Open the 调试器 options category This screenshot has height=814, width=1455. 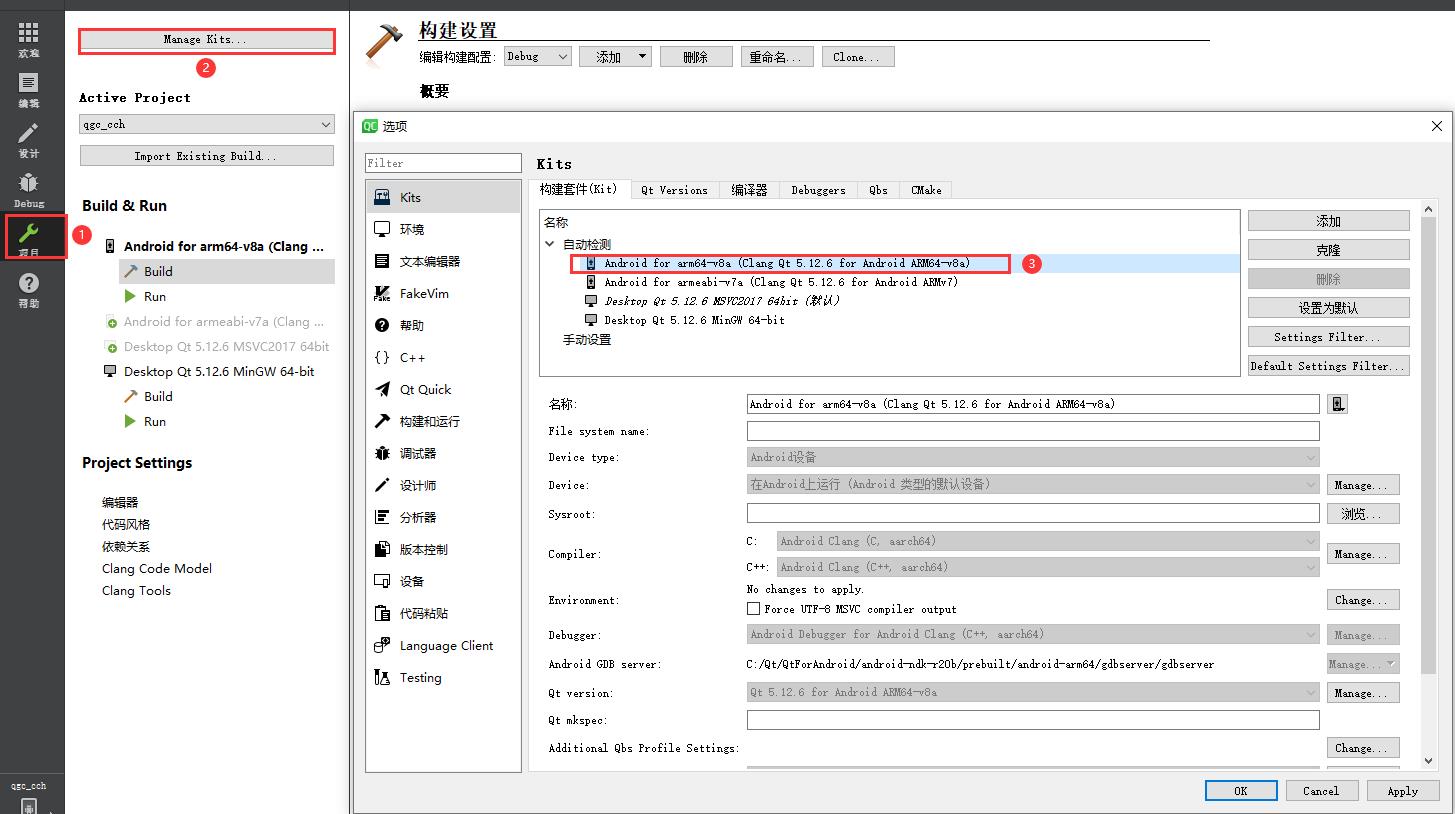pos(443,453)
